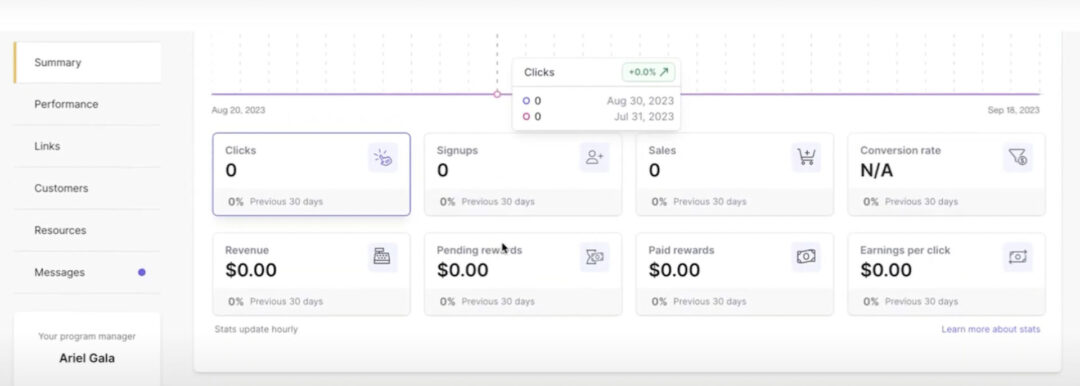
Task: Go to the Performance section
Action: (87, 104)
